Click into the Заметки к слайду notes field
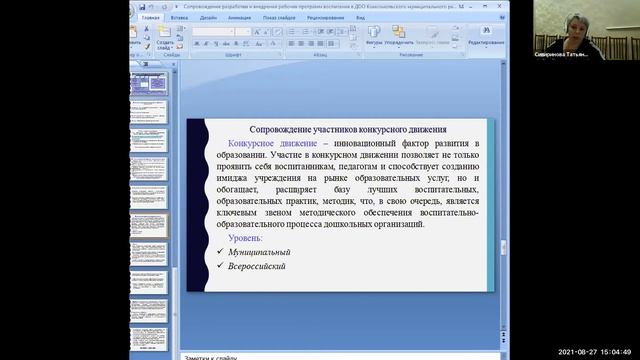The image size is (640, 360). 340,356
